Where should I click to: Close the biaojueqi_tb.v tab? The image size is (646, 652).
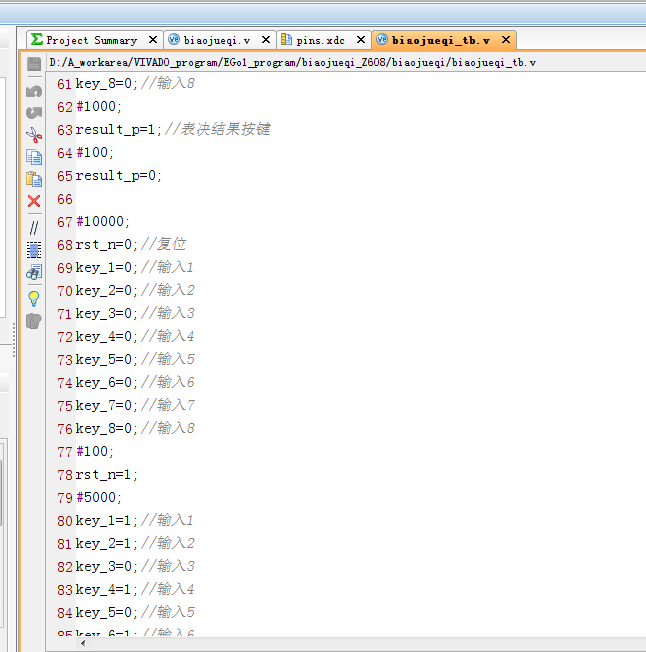pos(506,40)
